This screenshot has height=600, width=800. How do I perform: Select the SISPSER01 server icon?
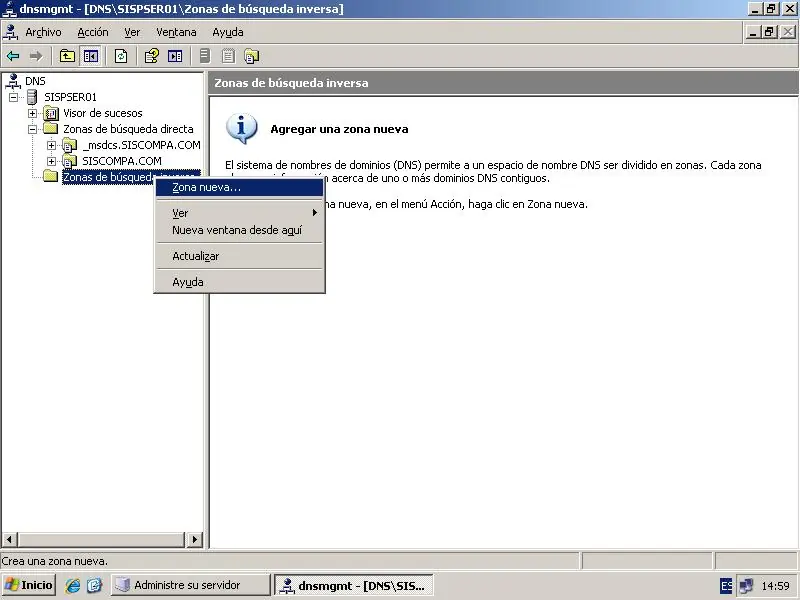click(x=32, y=97)
